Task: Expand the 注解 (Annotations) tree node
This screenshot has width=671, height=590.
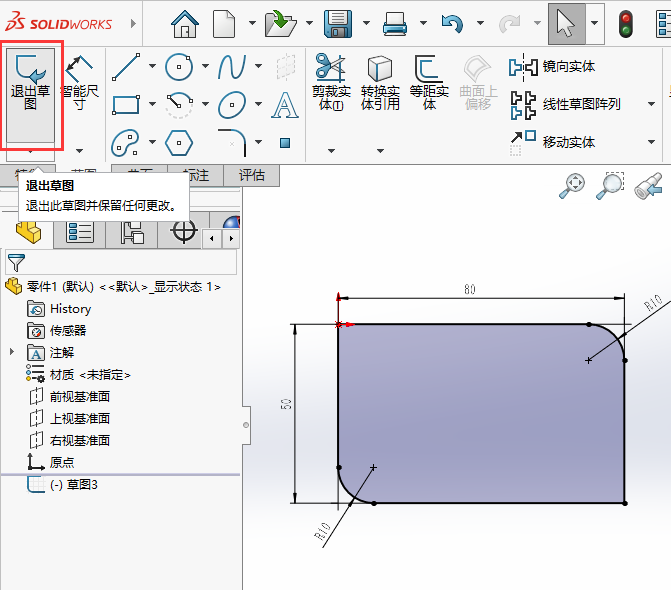Action: 12,352
